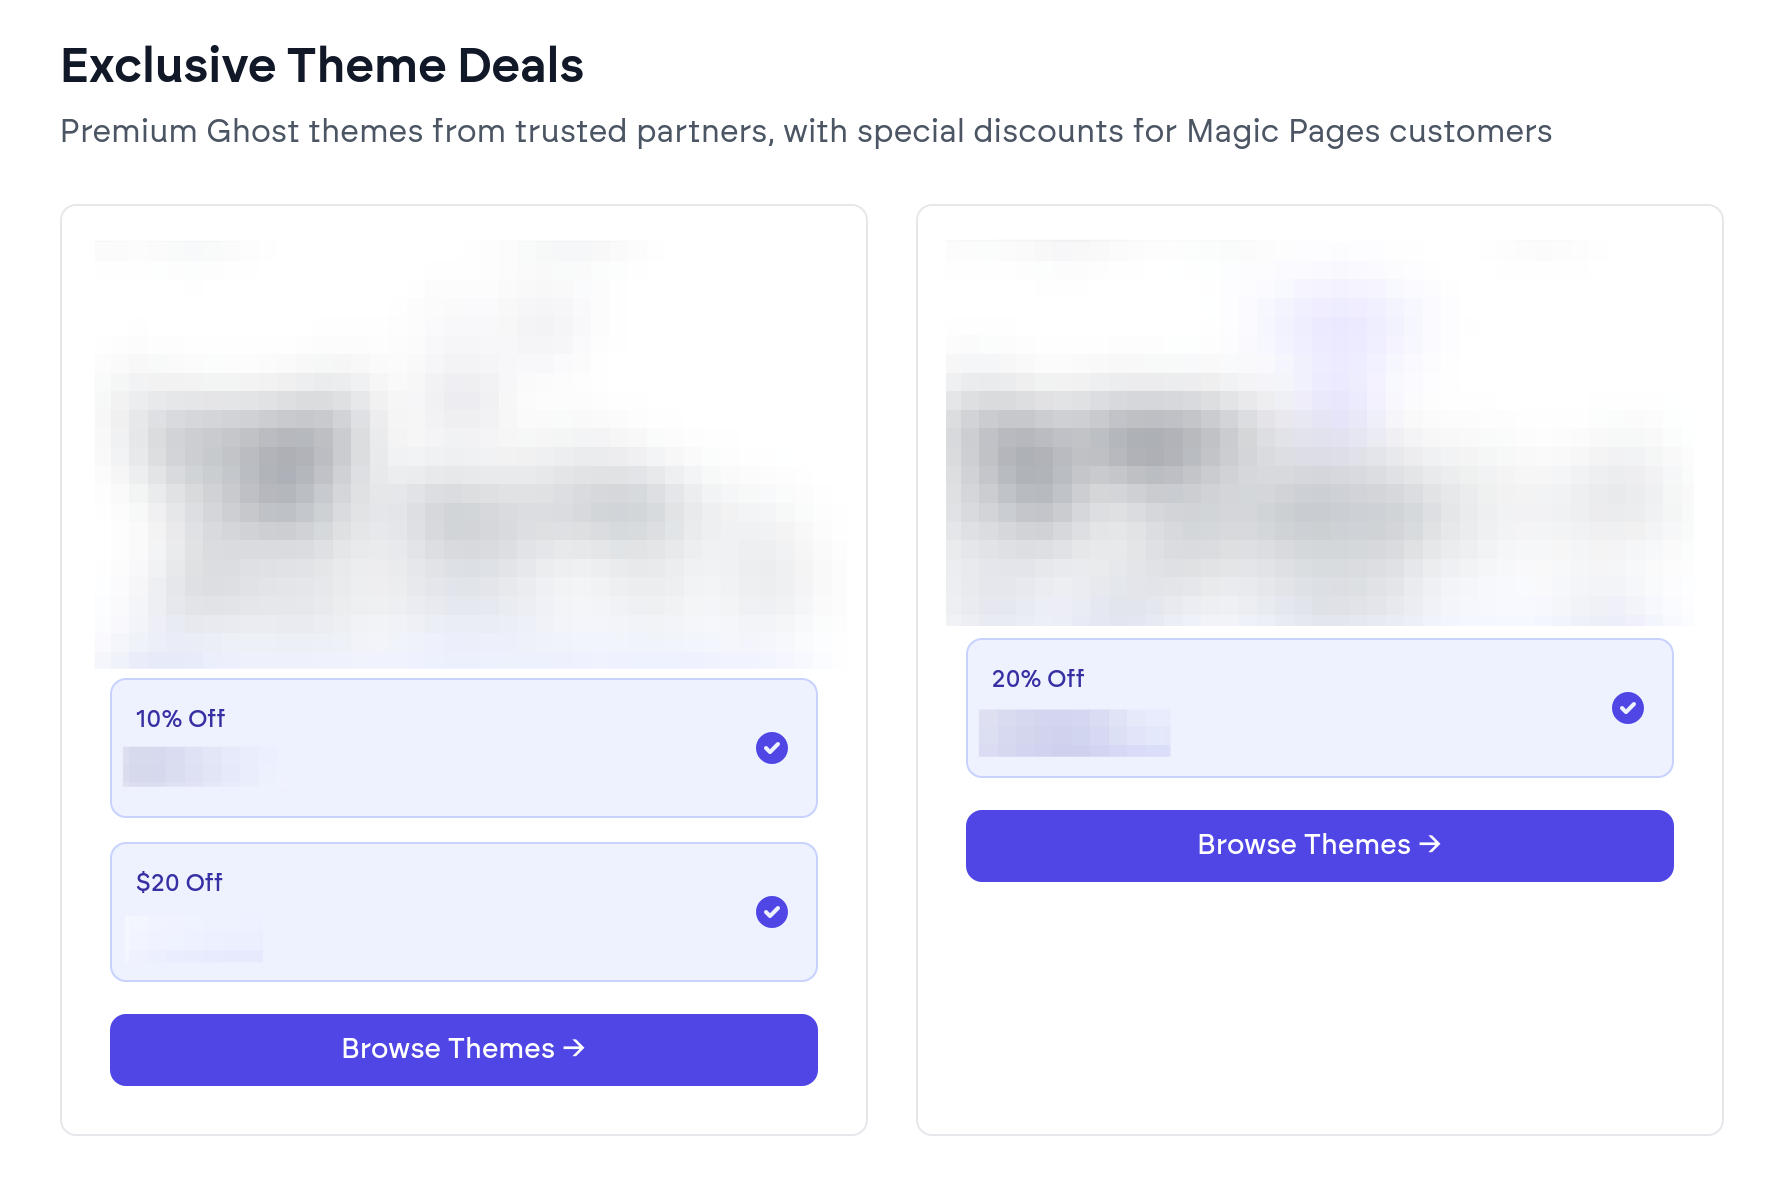The width and height of the screenshot is (1774, 1192).
Task: Click the blurred code under 10% Off
Action: pos(199,767)
